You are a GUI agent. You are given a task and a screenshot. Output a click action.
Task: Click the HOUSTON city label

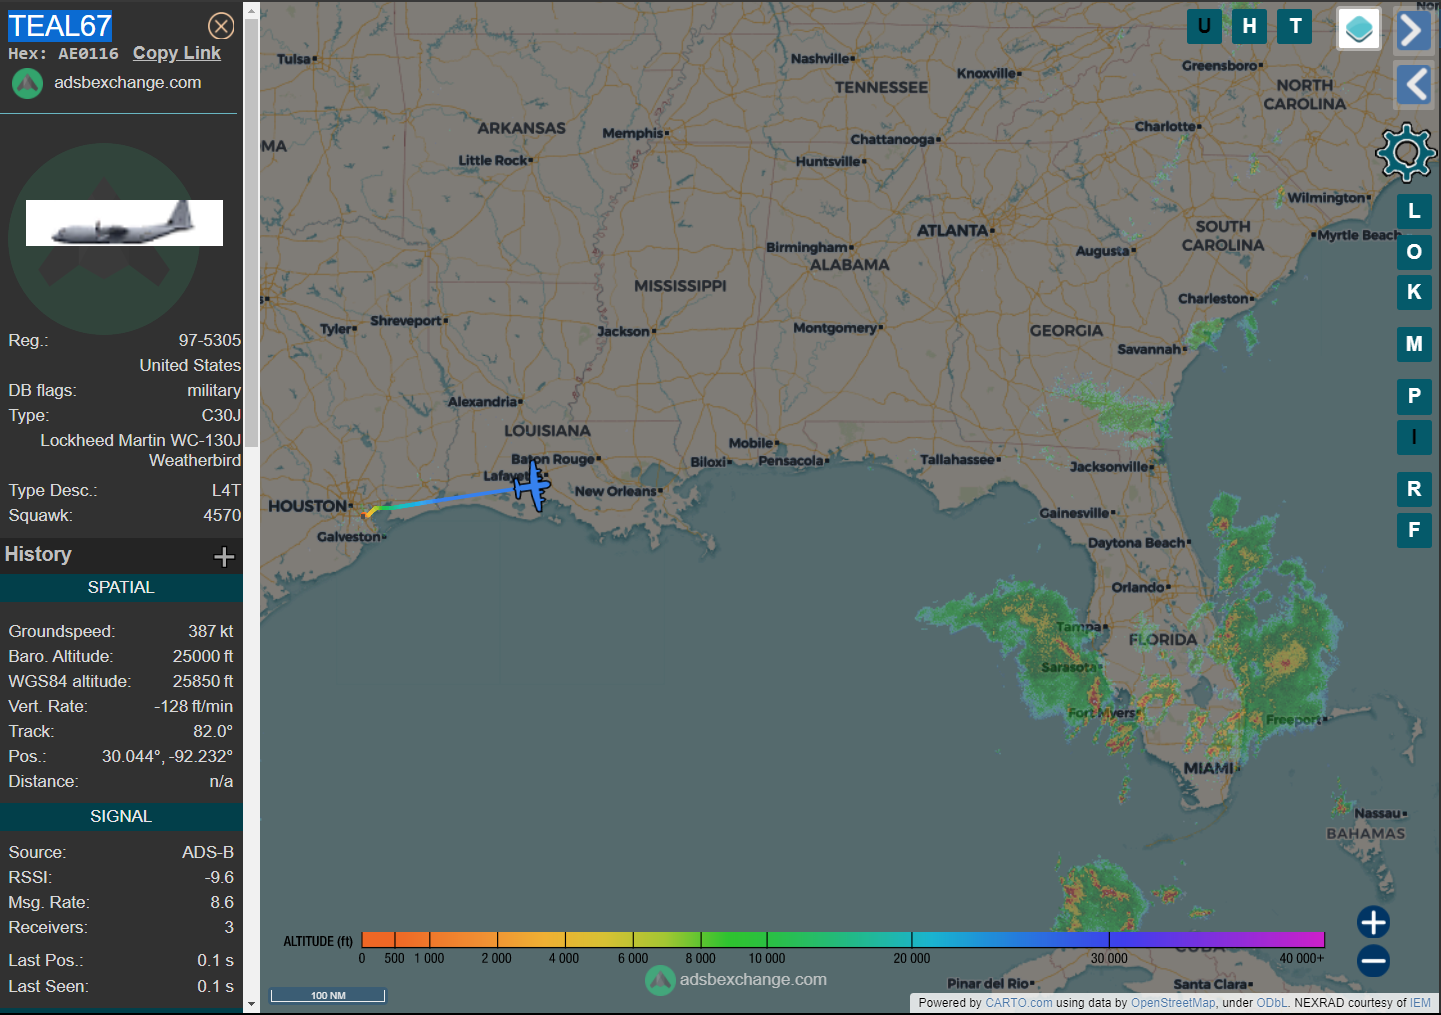(x=308, y=506)
